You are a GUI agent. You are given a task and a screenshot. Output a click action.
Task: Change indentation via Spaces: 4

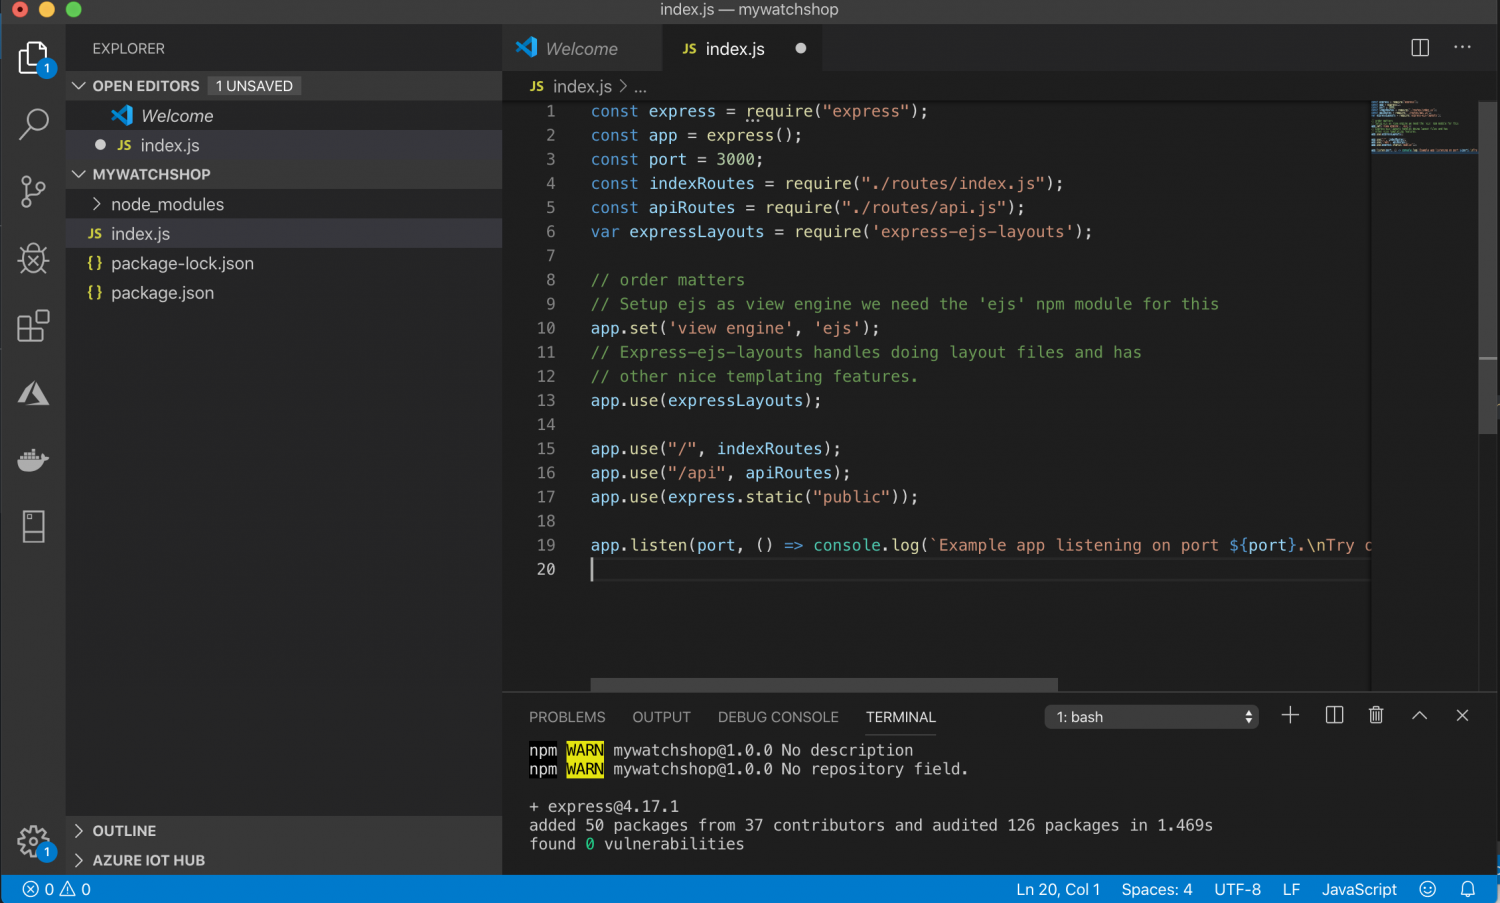1157,889
